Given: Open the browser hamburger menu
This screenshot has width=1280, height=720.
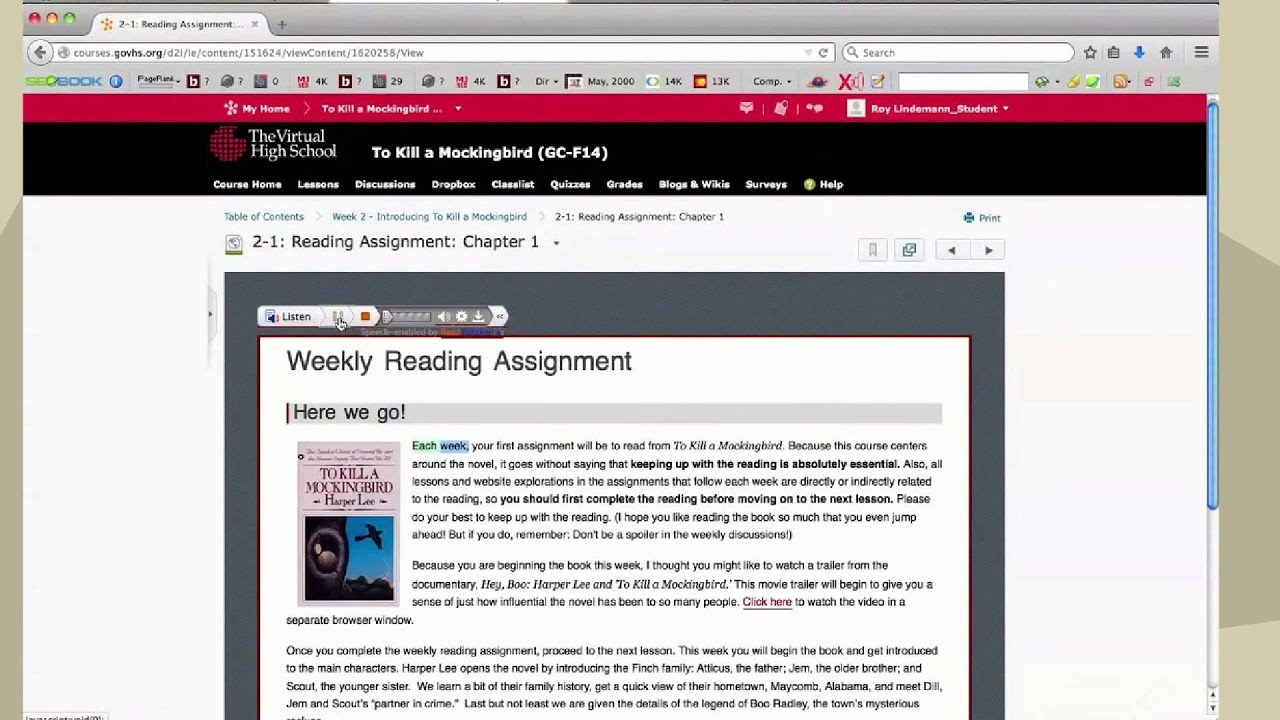Looking at the screenshot, I should pyautogui.click(x=1201, y=52).
